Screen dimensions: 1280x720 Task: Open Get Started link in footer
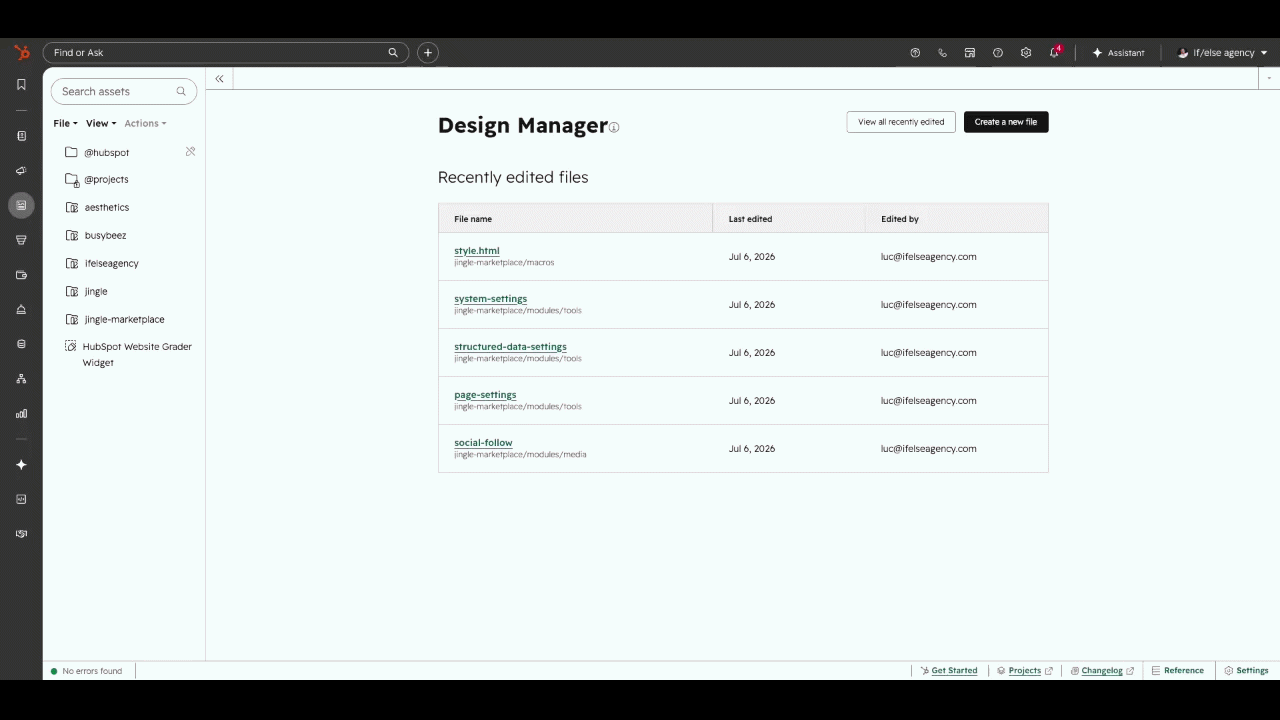[x=949, y=671]
